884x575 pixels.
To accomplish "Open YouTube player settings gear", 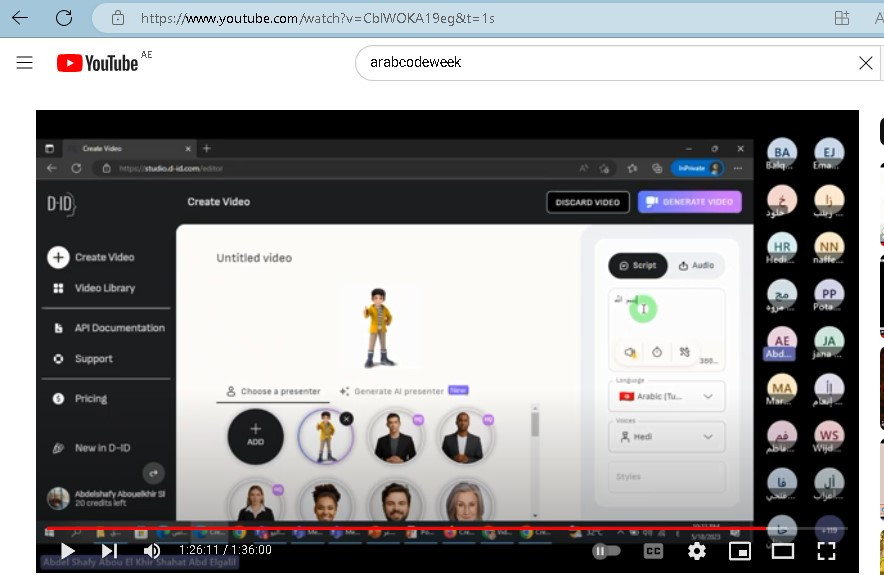I will coord(697,551).
